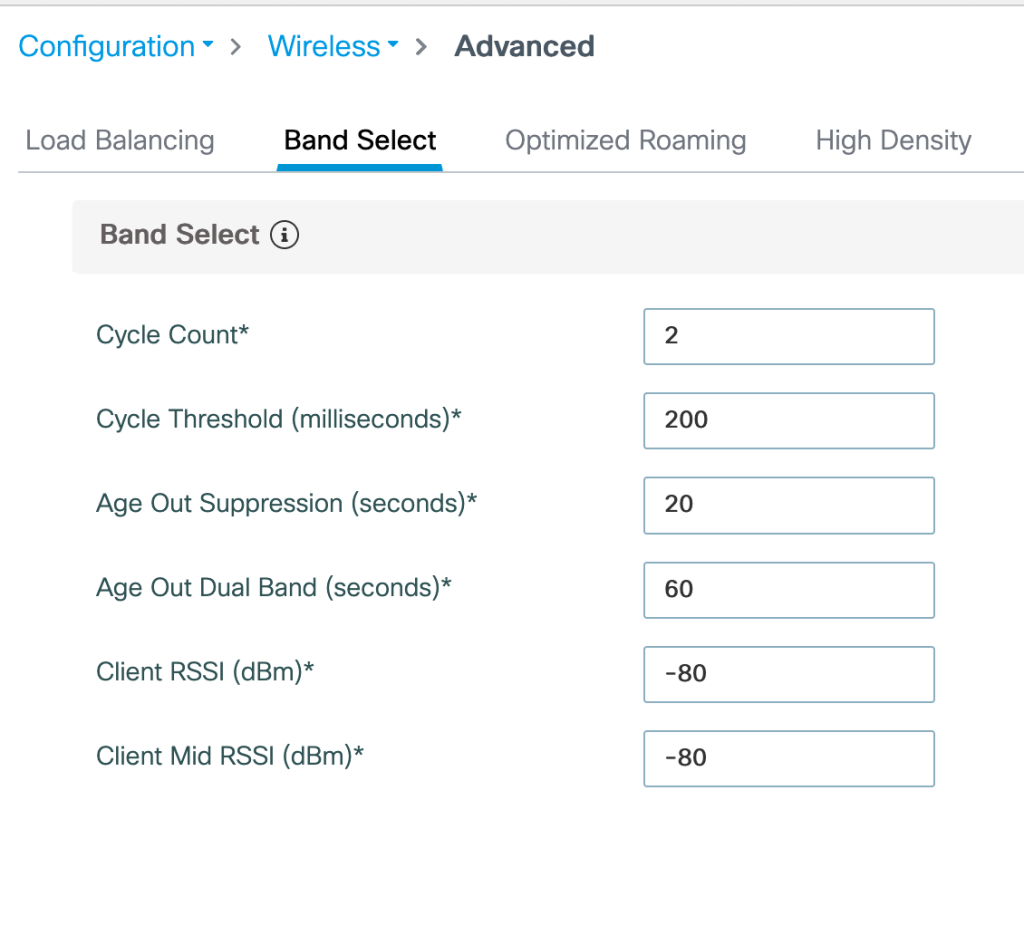
Task: Open the Wireless breadcrumb link
Action: tap(323, 46)
